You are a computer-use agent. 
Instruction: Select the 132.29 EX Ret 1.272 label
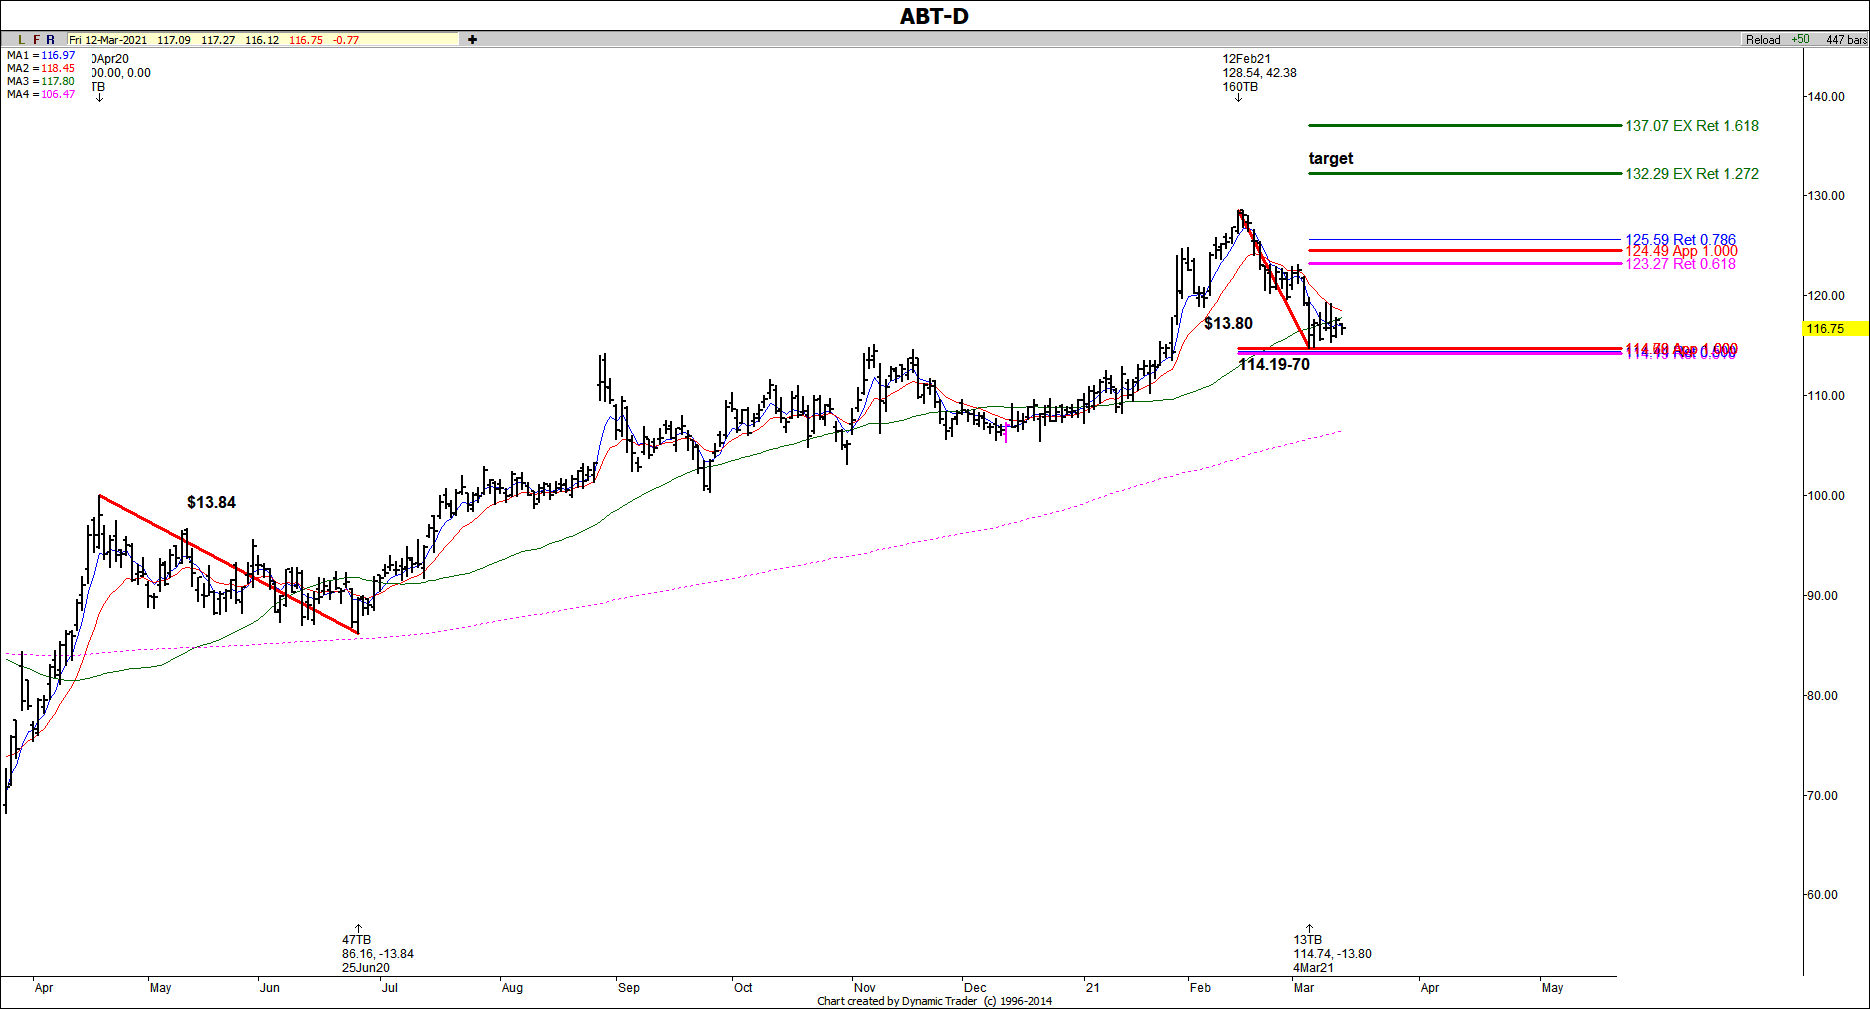(1691, 174)
